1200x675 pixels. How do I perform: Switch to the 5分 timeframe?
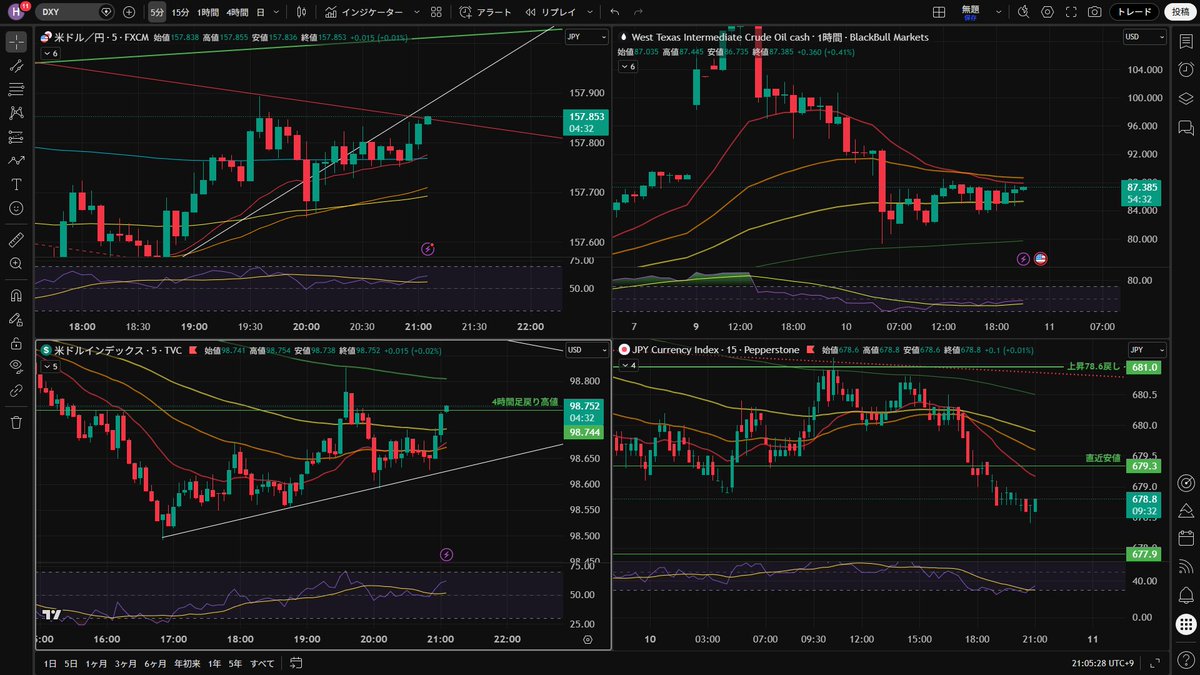point(157,12)
